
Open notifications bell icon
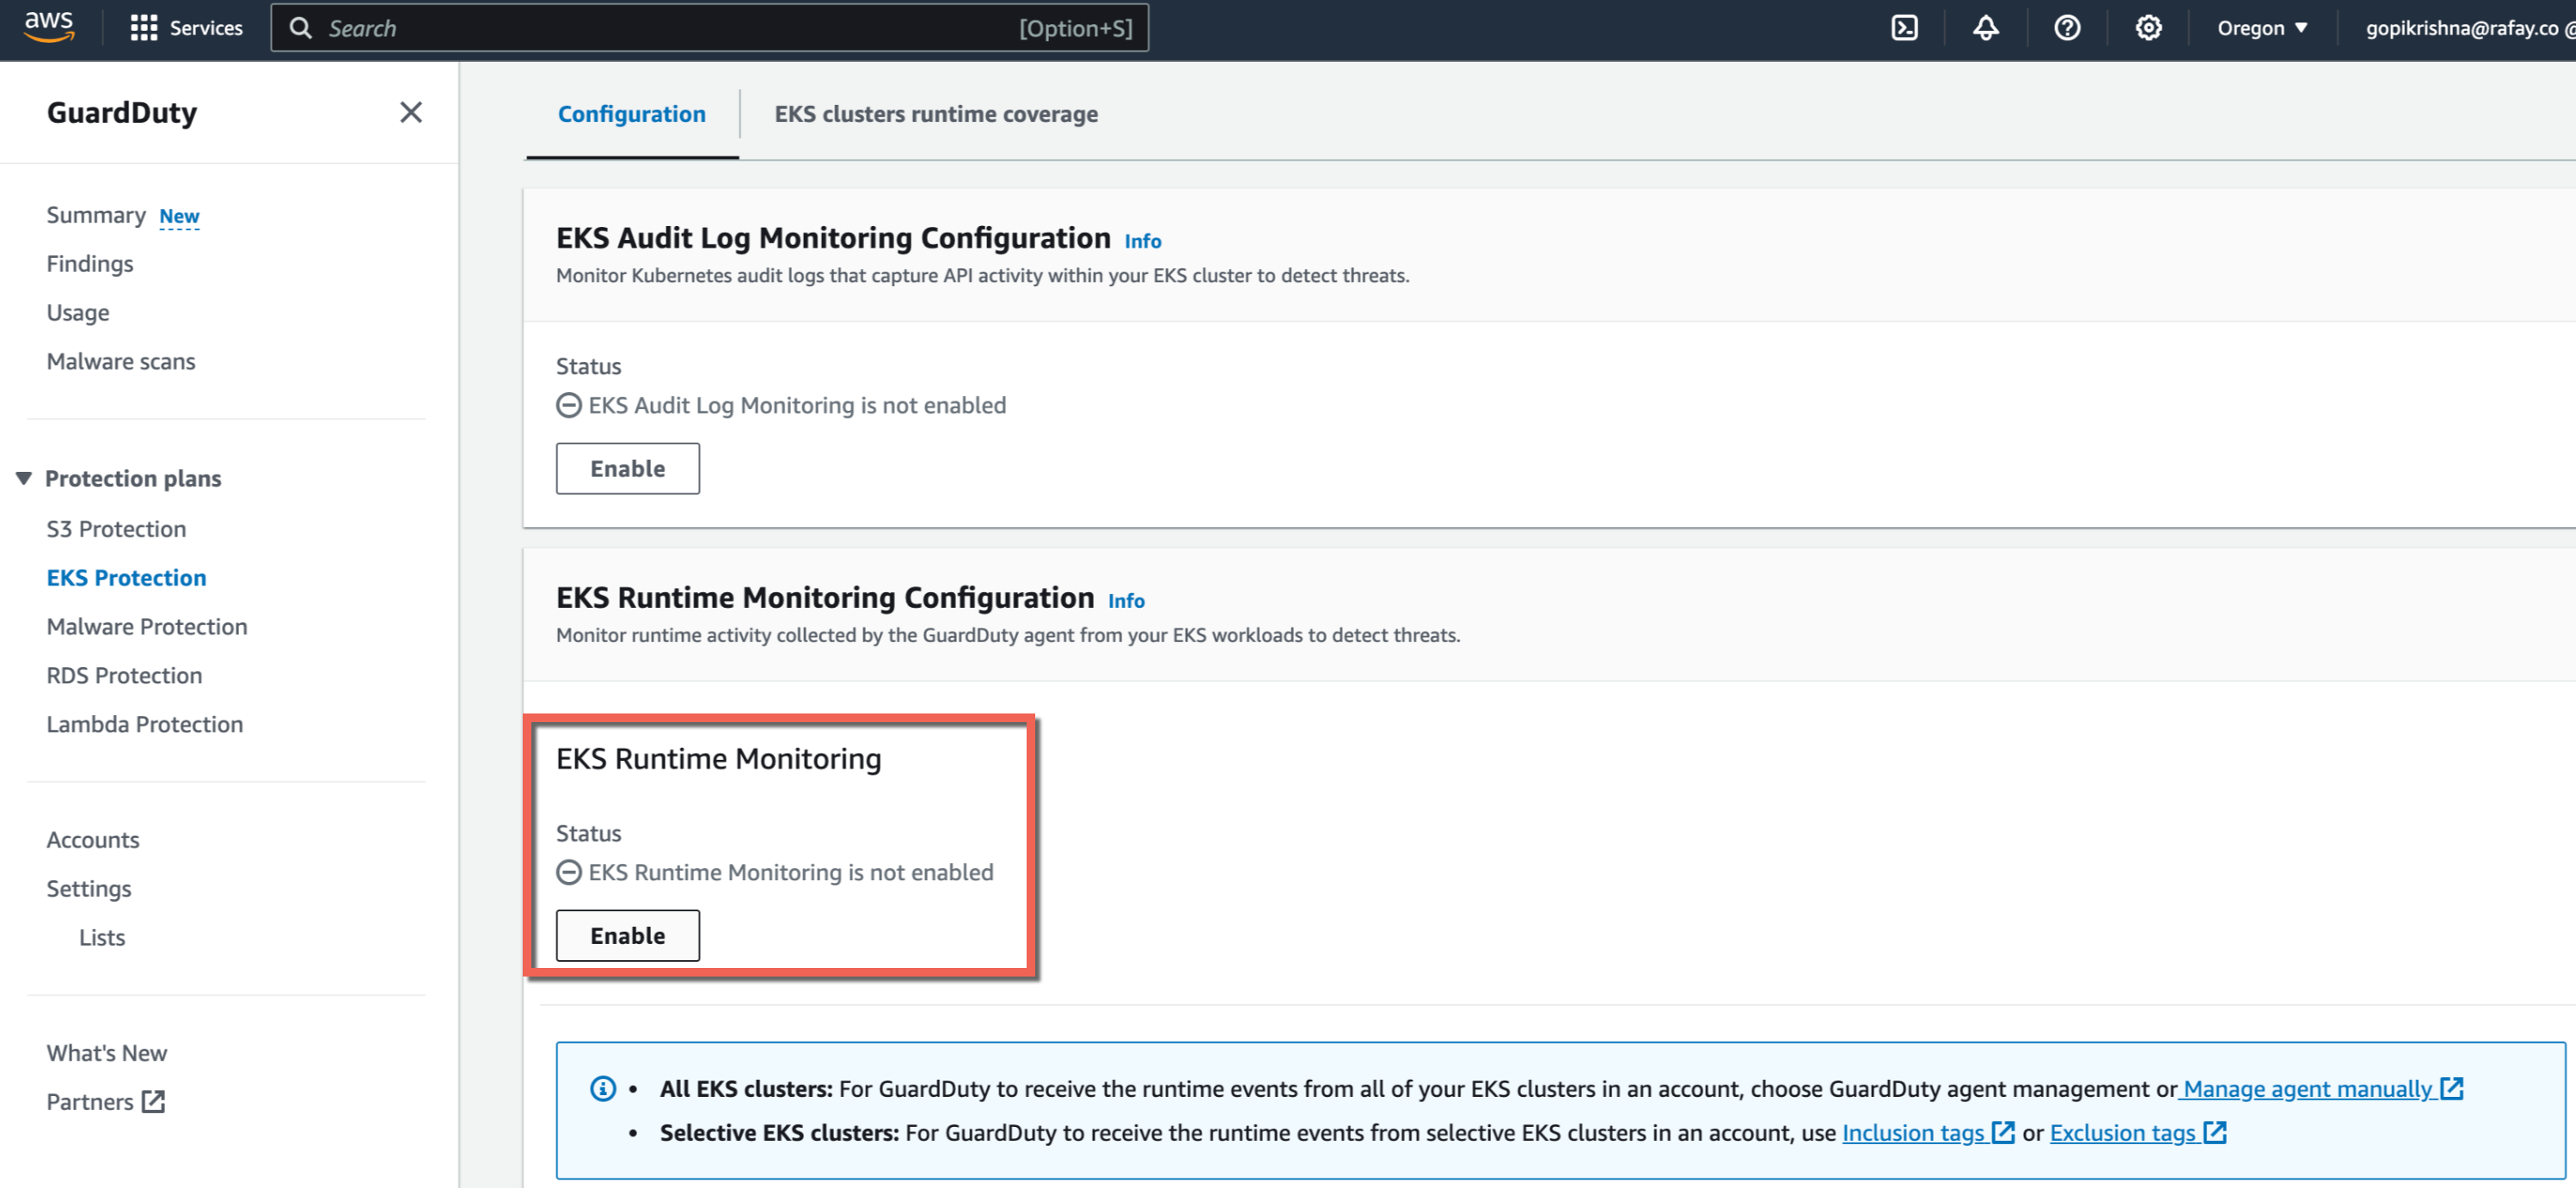pos(1985,28)
